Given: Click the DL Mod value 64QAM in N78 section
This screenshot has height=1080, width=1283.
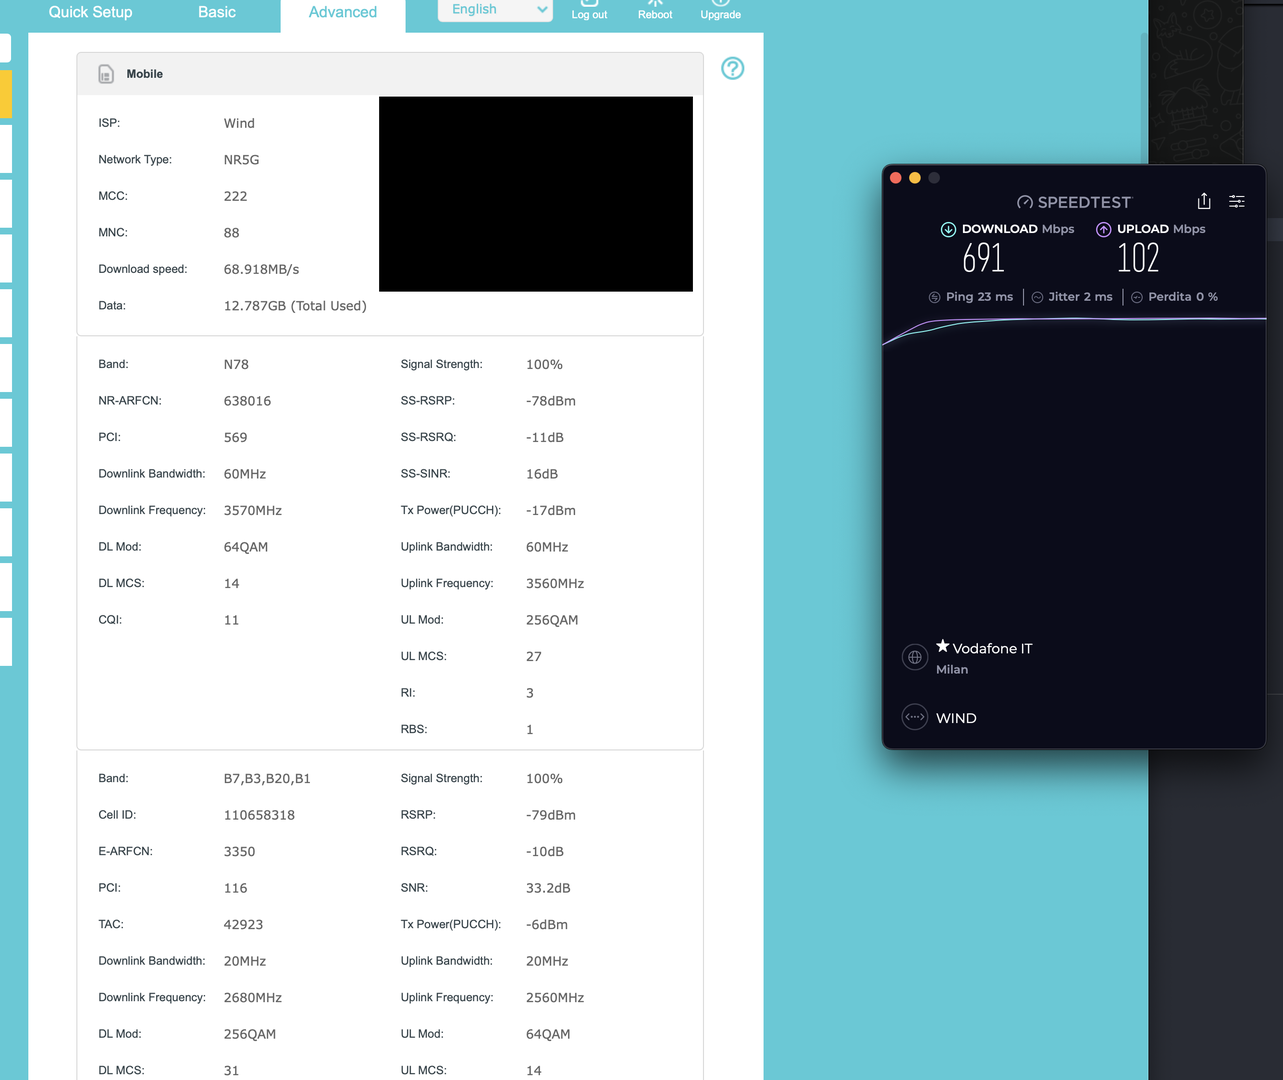Looking at the screenshot, I should coord(246,547).
